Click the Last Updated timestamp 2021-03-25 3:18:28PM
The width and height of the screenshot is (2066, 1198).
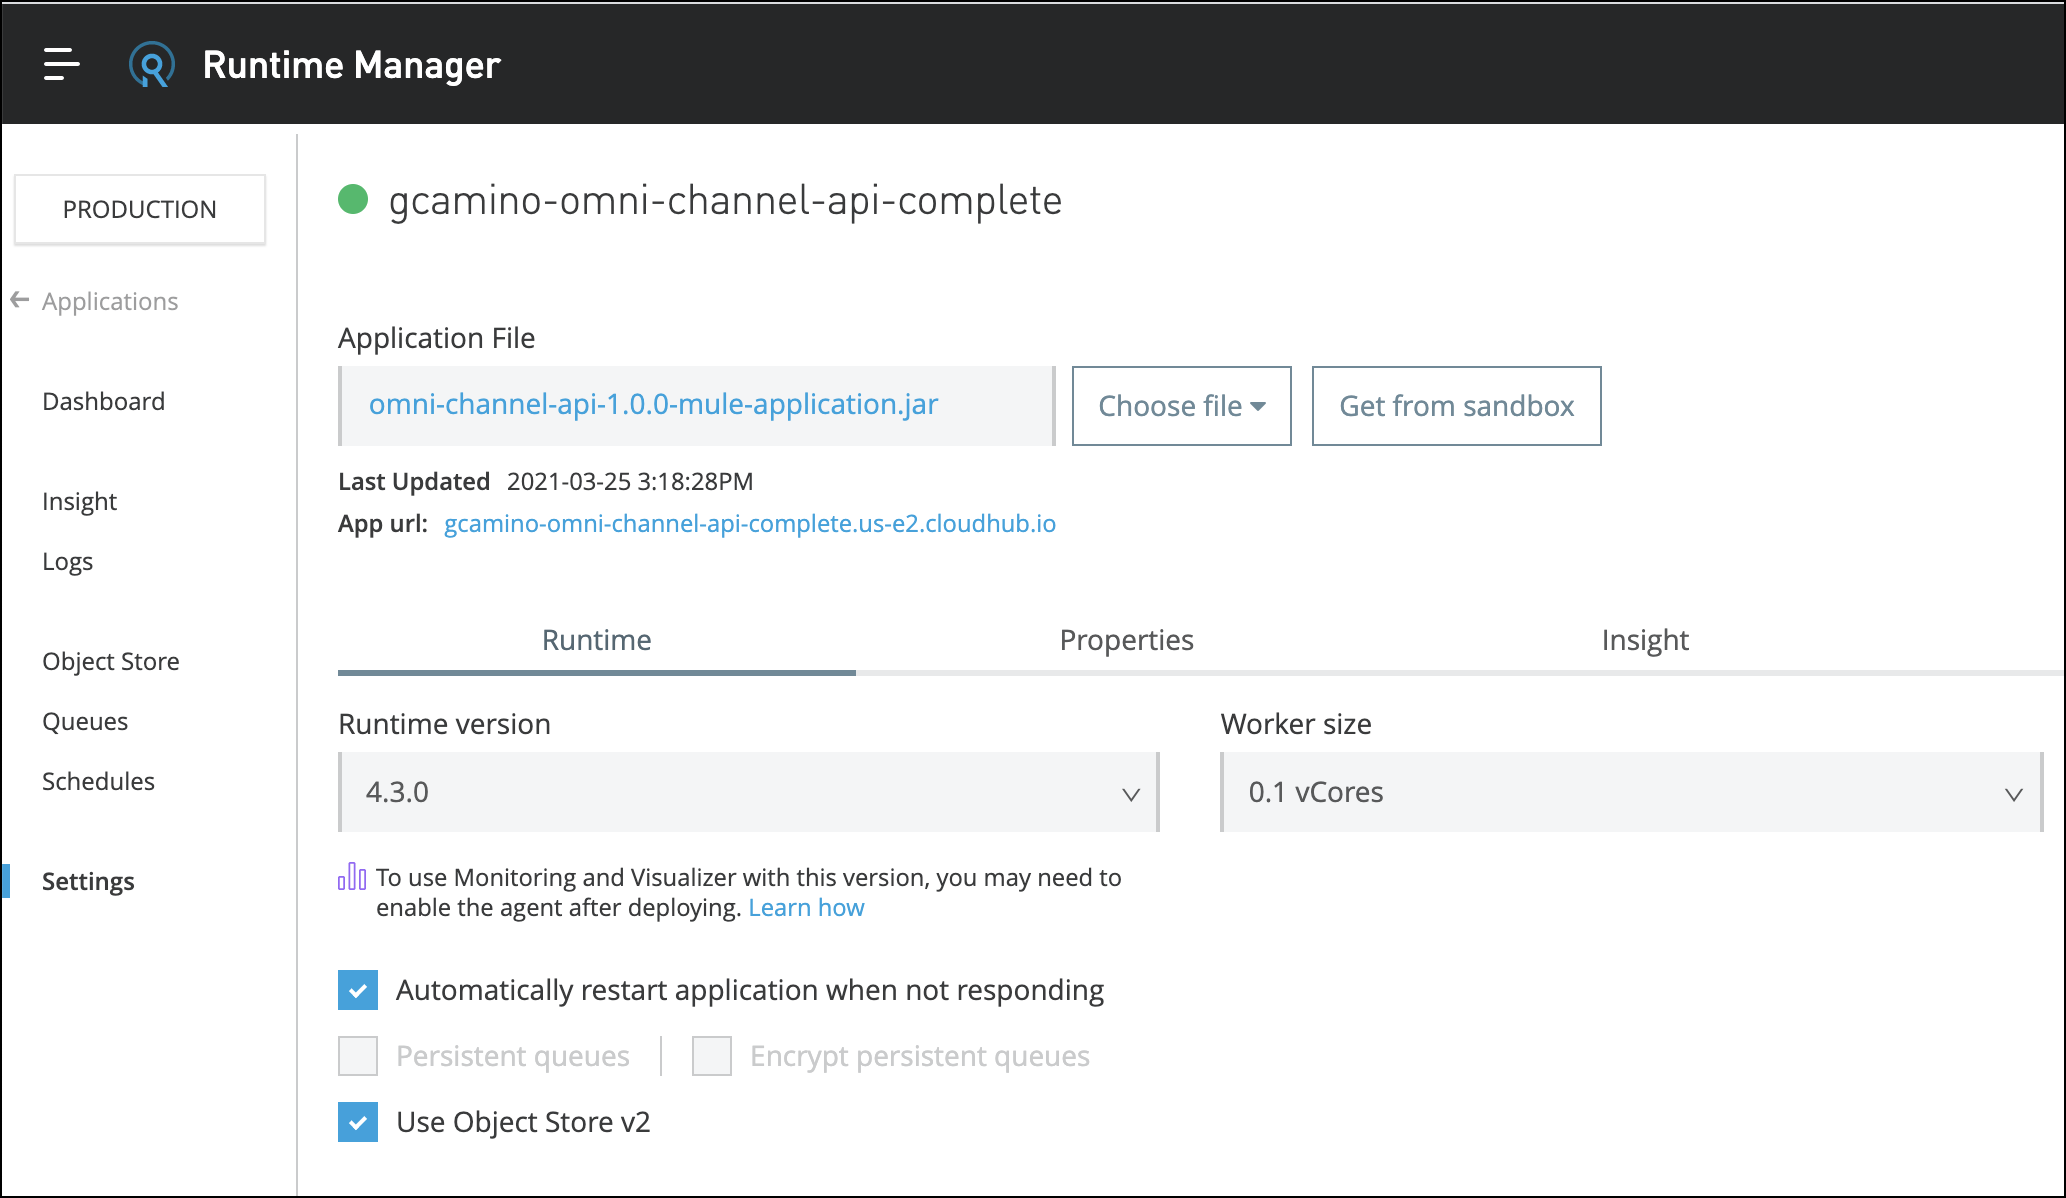click(x=630, y=481)
